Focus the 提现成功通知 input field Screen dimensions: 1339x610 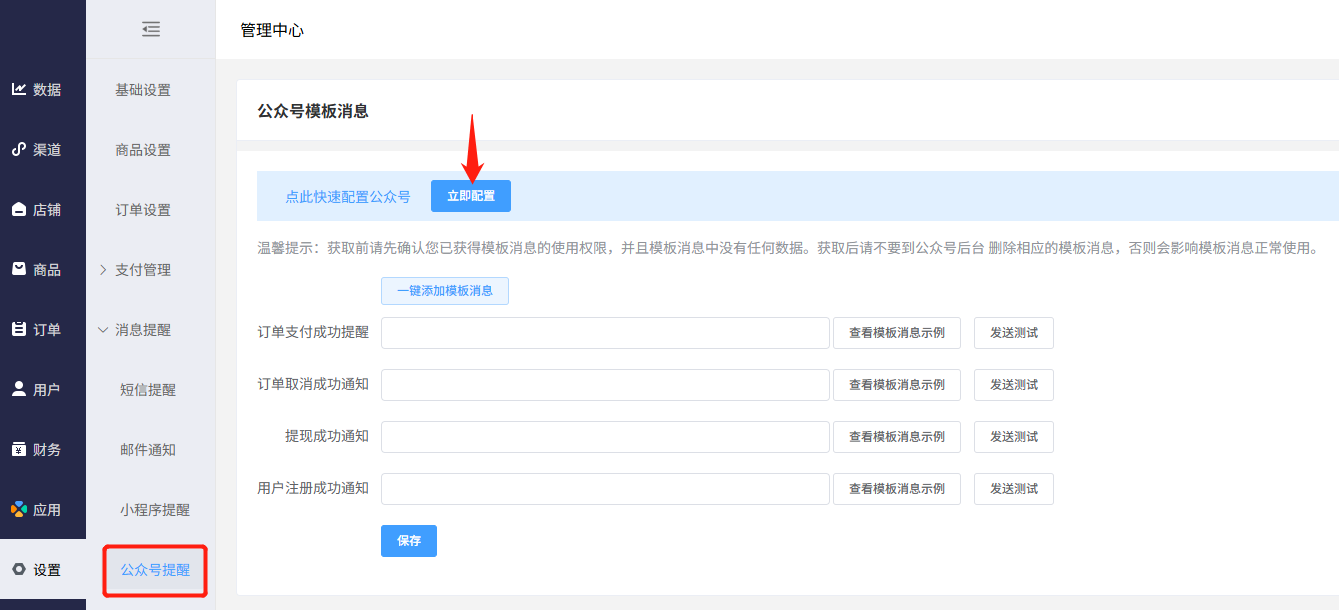605,437
